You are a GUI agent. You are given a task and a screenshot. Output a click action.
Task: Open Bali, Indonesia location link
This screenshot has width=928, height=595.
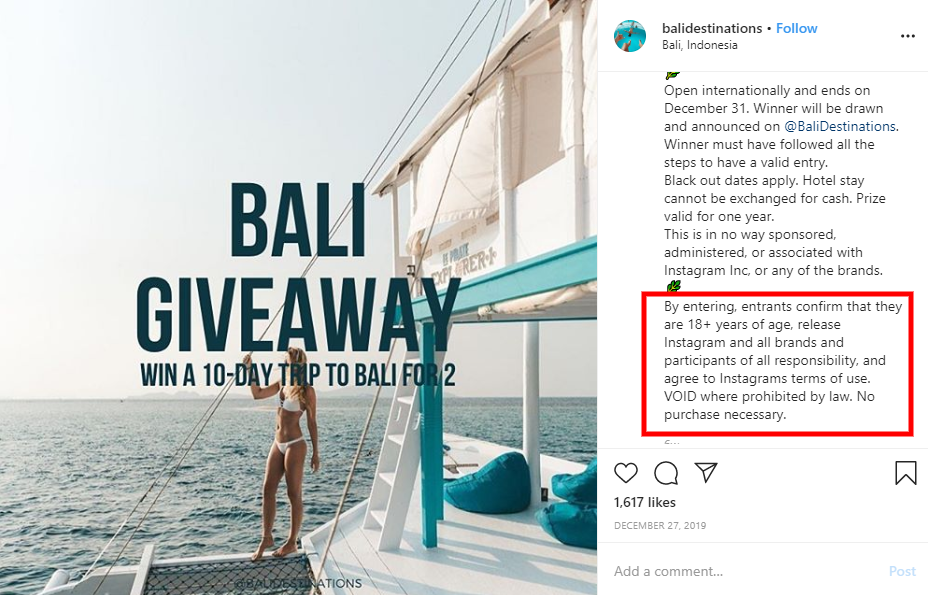pos(700,45)
